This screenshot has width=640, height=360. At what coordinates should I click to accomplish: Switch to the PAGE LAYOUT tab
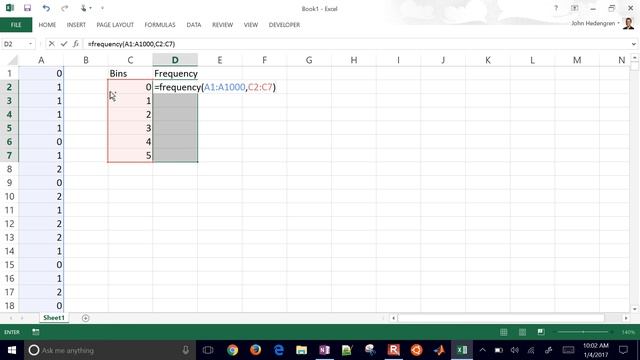click(x=115, y=25)
